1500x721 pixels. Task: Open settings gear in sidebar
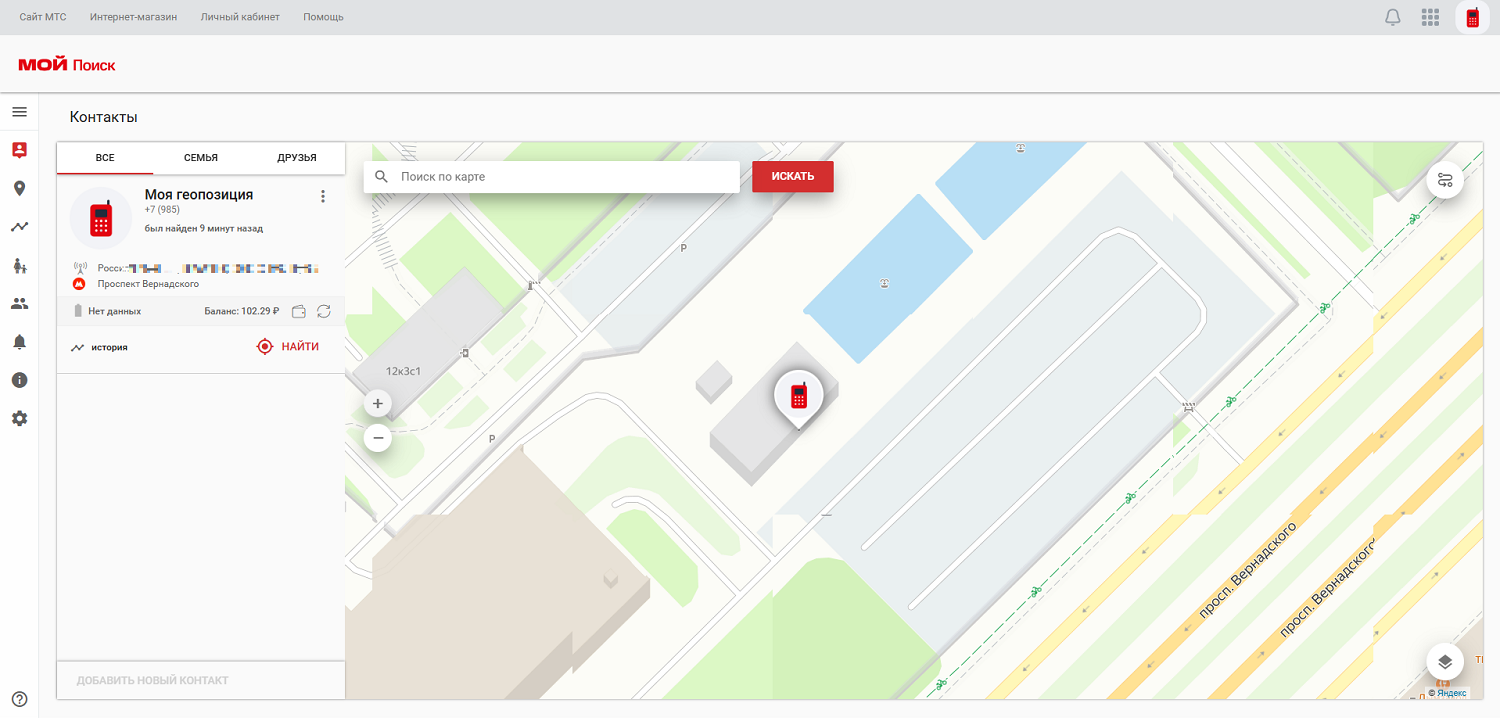coord(19,418)
